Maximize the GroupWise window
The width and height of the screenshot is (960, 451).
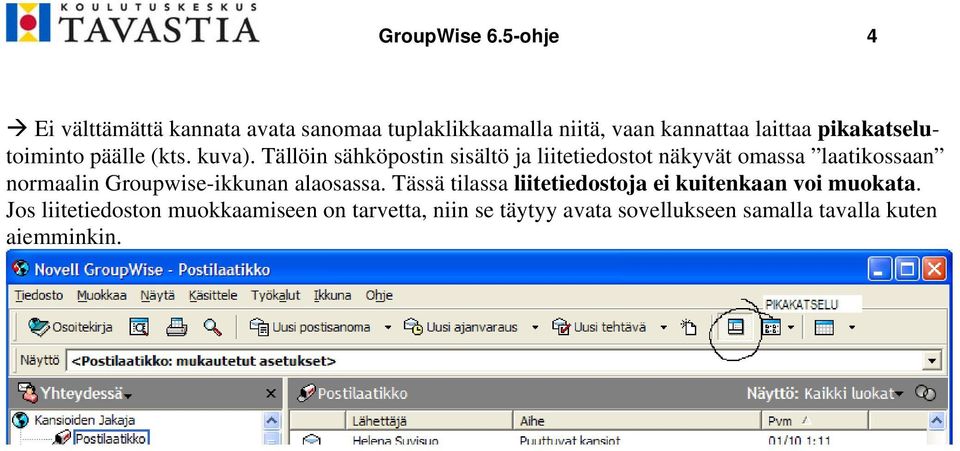tap(906, 269)
